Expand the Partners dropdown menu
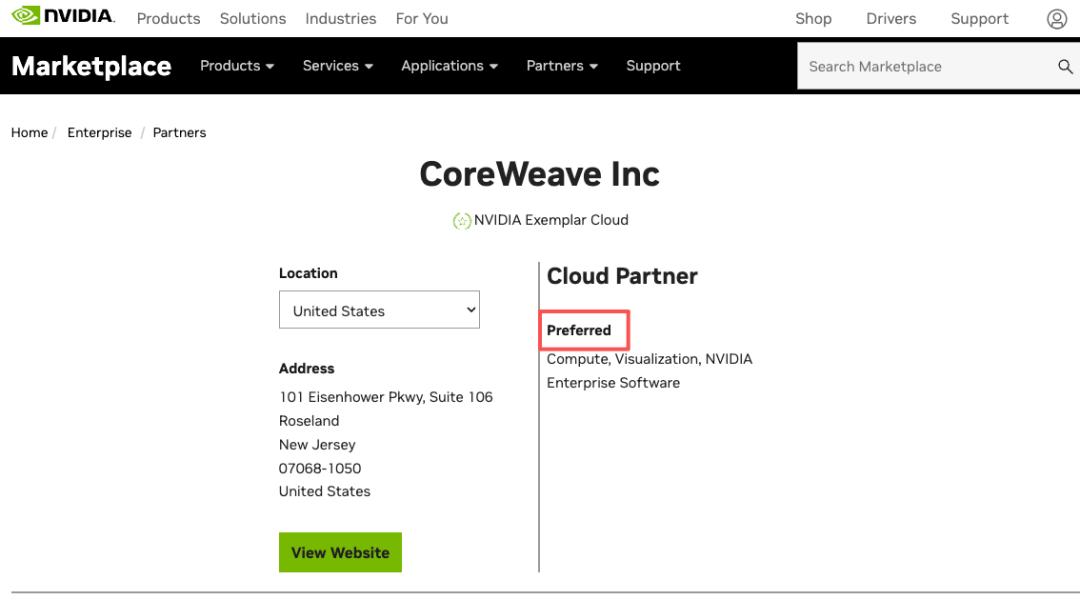This screenshot has width=1080, height=600. coord(562,66)
